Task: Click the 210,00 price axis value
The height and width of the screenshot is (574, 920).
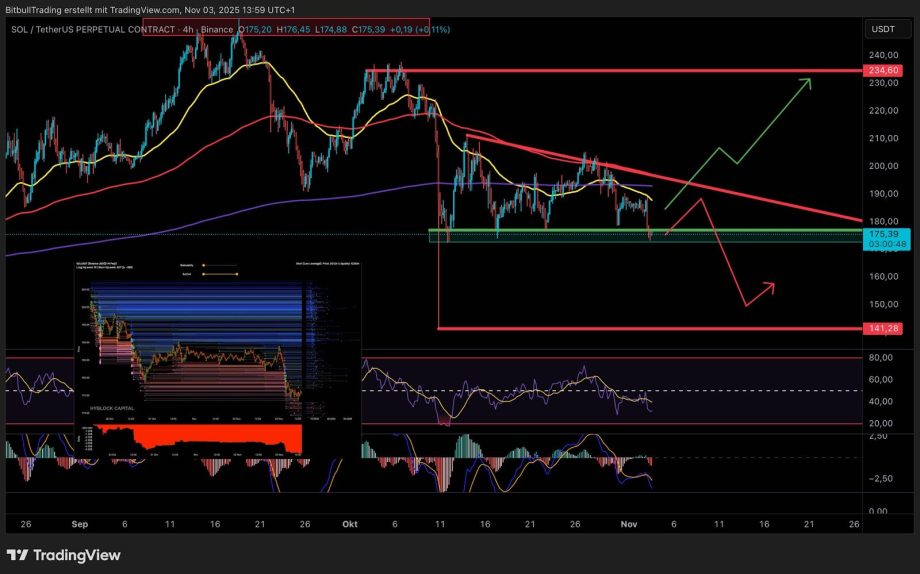Action: (x=884, y=138)
